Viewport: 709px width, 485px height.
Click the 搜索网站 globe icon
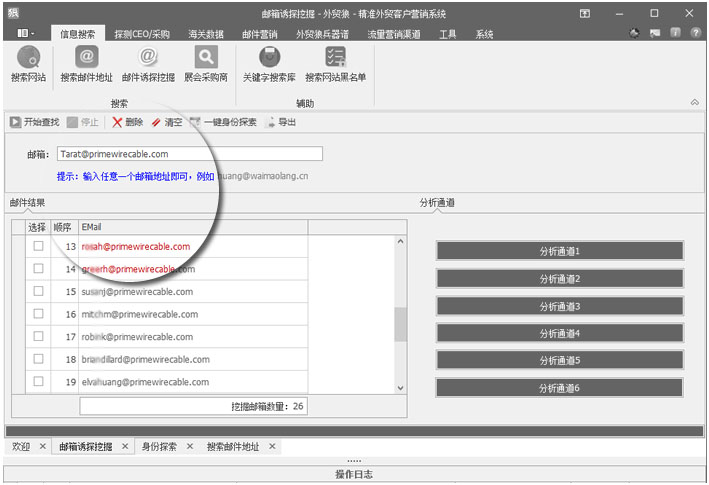(27, 59)
